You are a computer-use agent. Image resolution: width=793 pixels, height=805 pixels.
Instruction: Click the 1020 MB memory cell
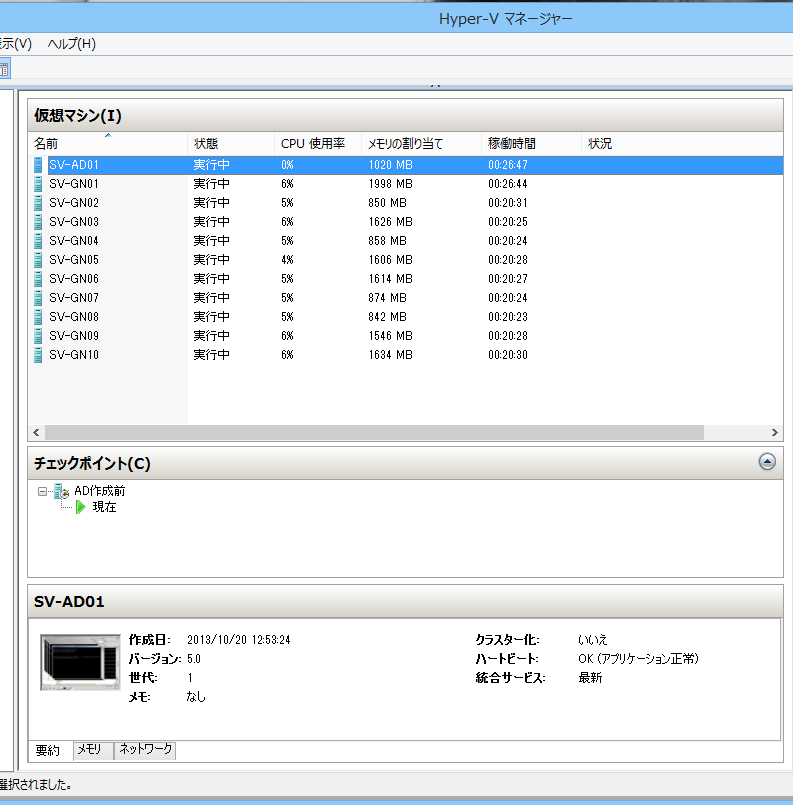[391, 165]
